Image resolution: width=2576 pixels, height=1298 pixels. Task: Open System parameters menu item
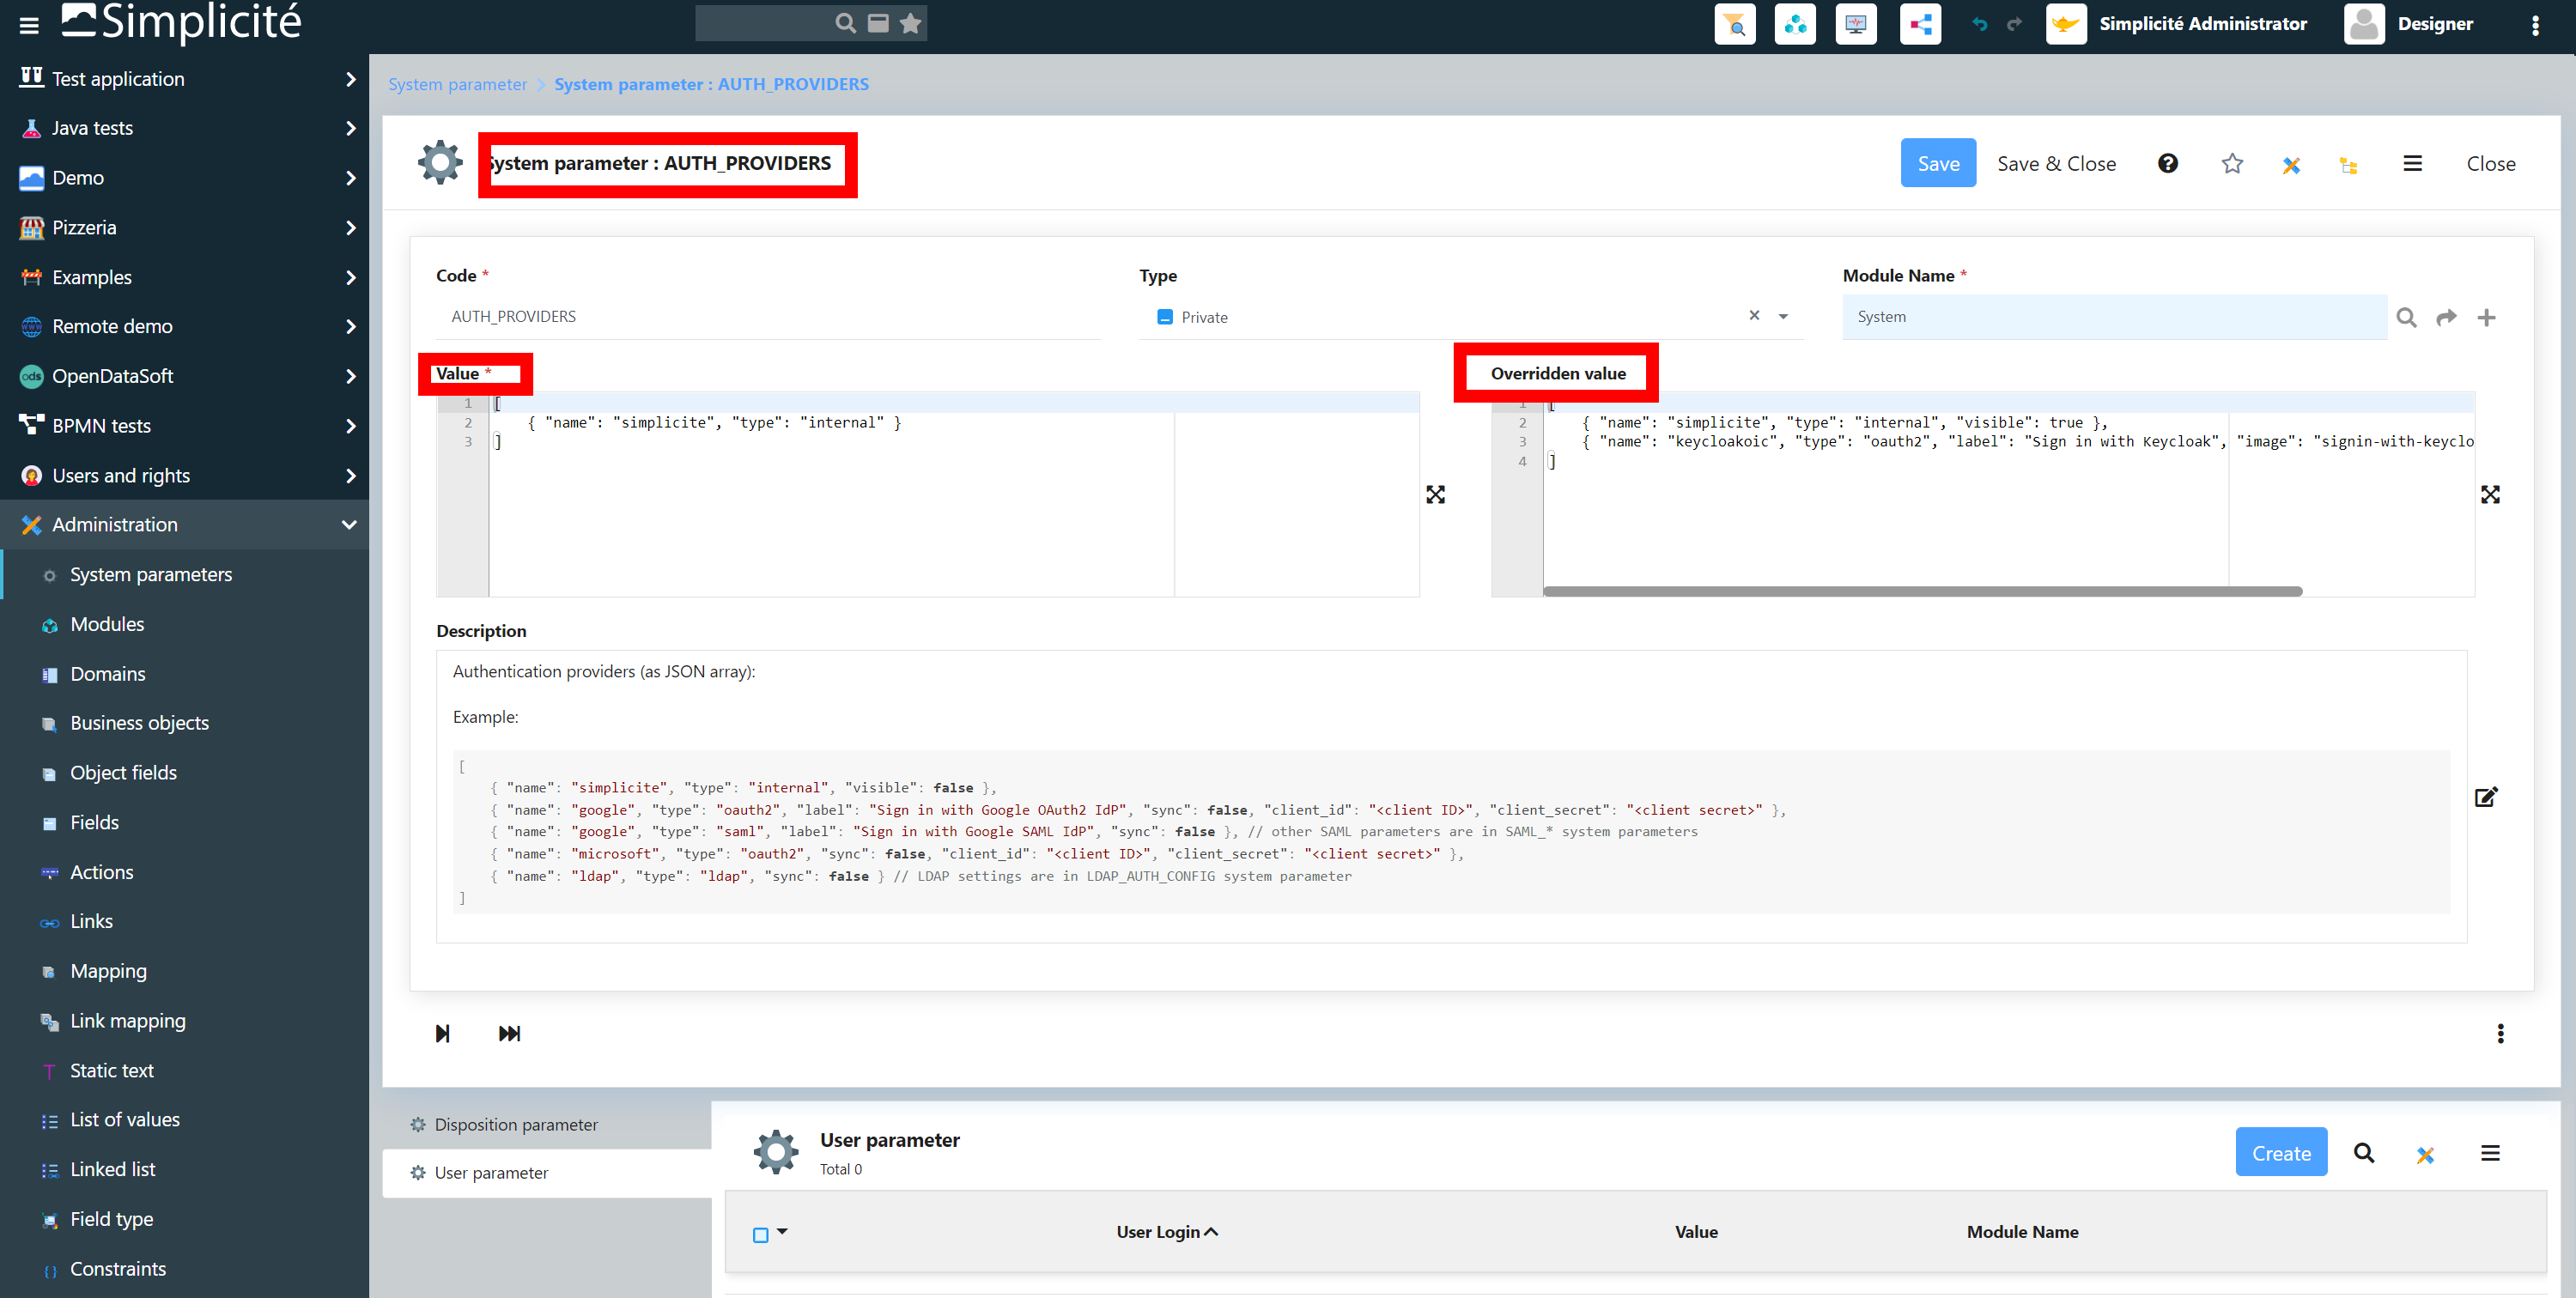(x=184, y=575)
